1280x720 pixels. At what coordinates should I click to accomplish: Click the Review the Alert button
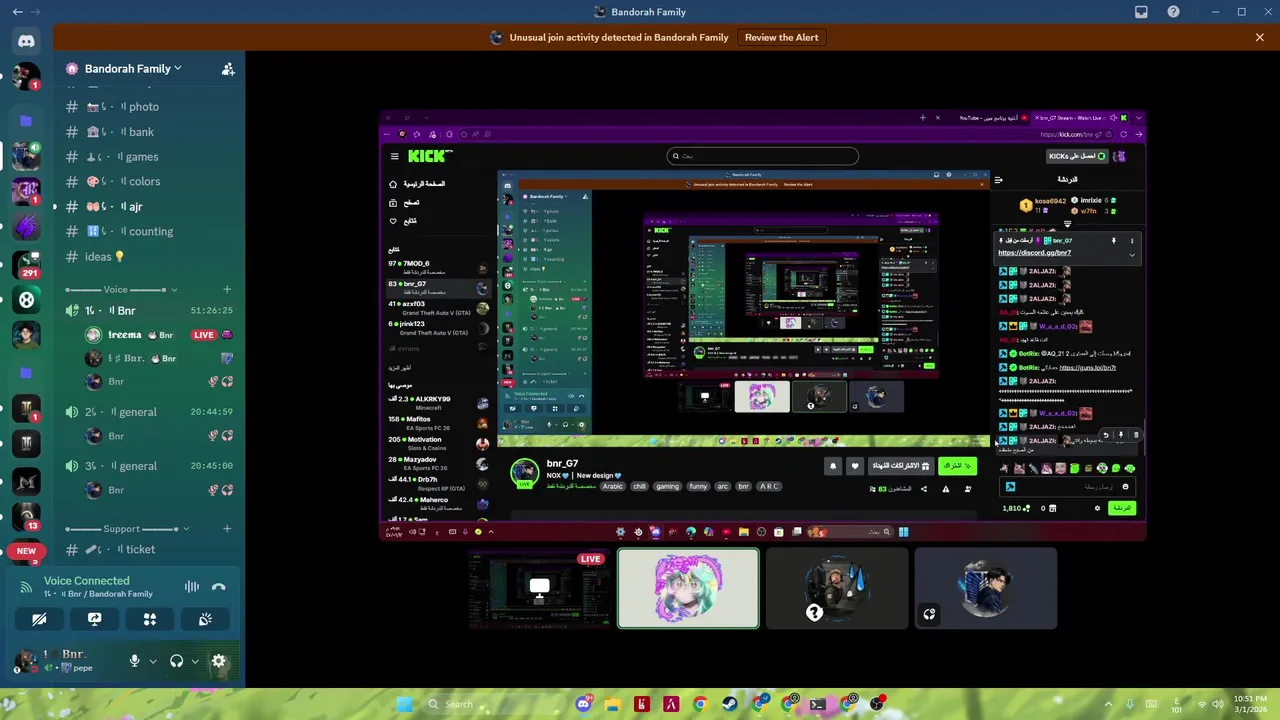coord(782,38)
